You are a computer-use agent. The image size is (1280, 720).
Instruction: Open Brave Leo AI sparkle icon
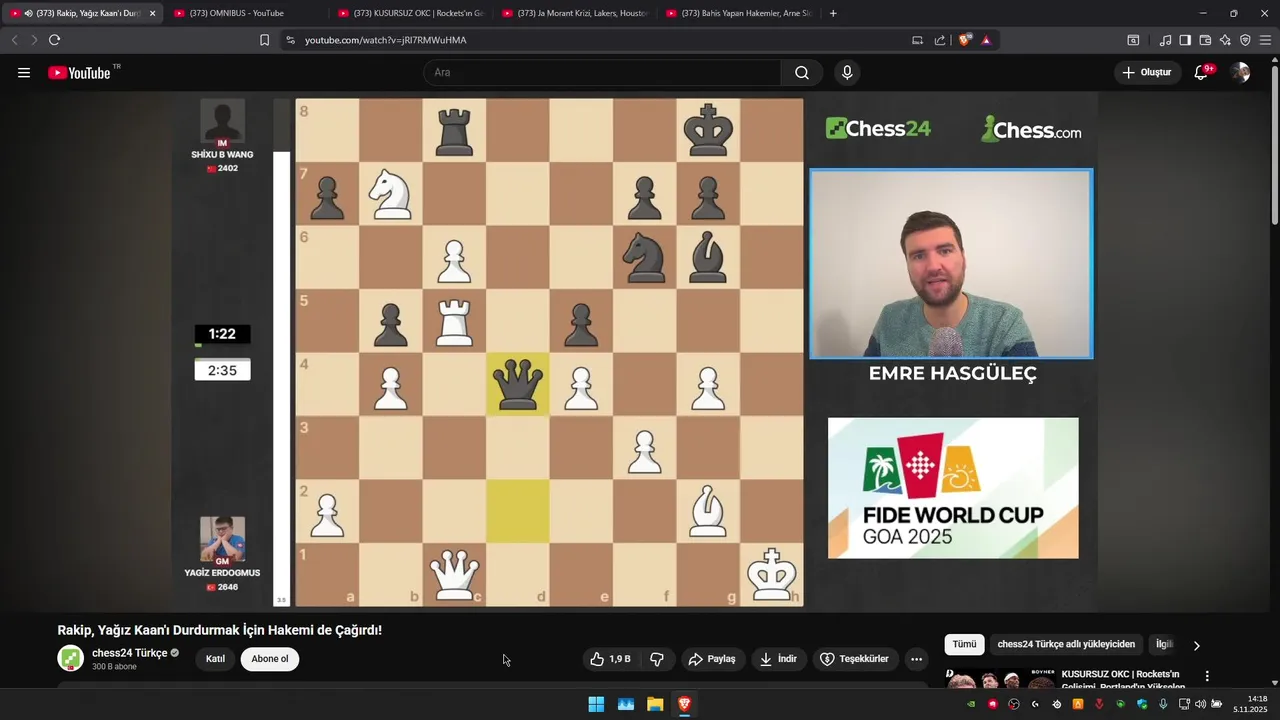pyautogui.click(x=1225, y=40)
